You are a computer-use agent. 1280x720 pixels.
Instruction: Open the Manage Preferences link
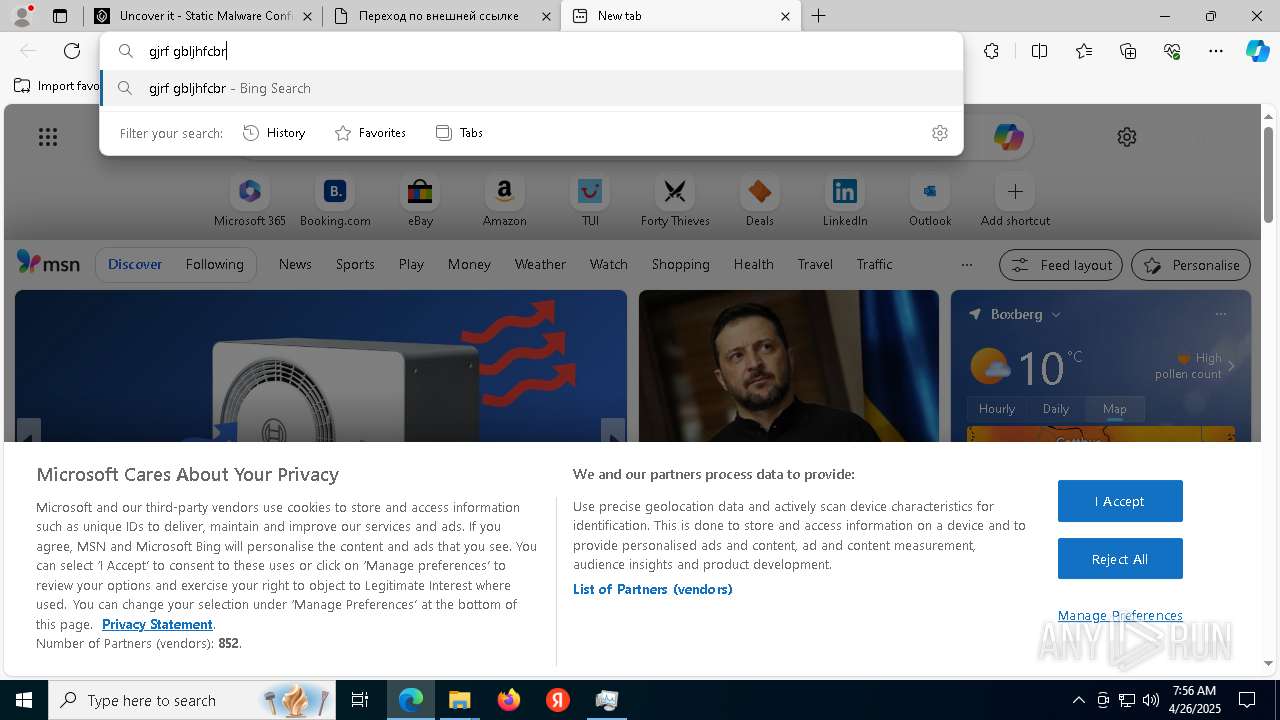click(1120, 615)
